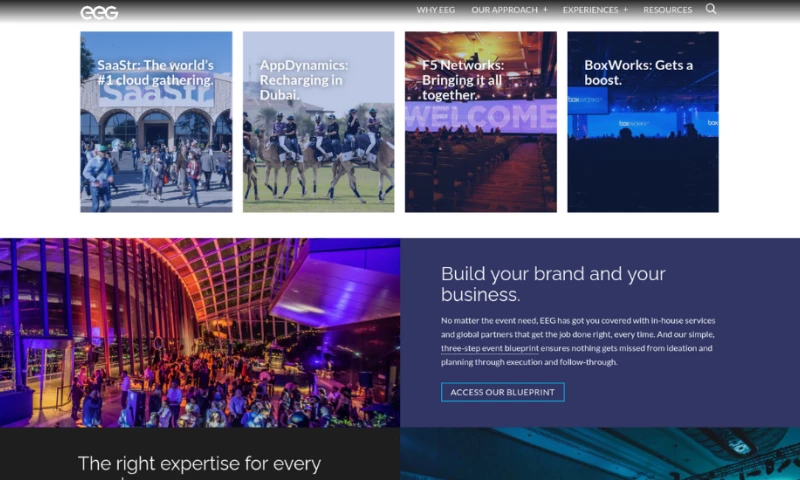
Task: Click the glass-roof evening reception photo
Action: (200, 332)
